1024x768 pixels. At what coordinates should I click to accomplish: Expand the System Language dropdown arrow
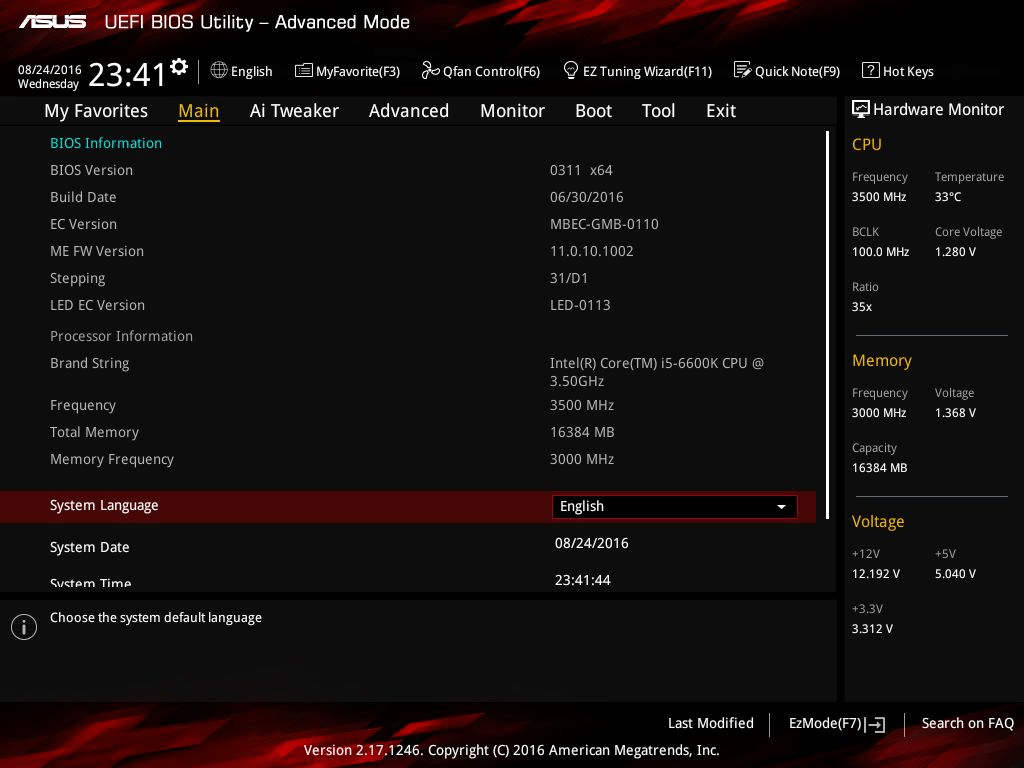[x=781, y=507]
